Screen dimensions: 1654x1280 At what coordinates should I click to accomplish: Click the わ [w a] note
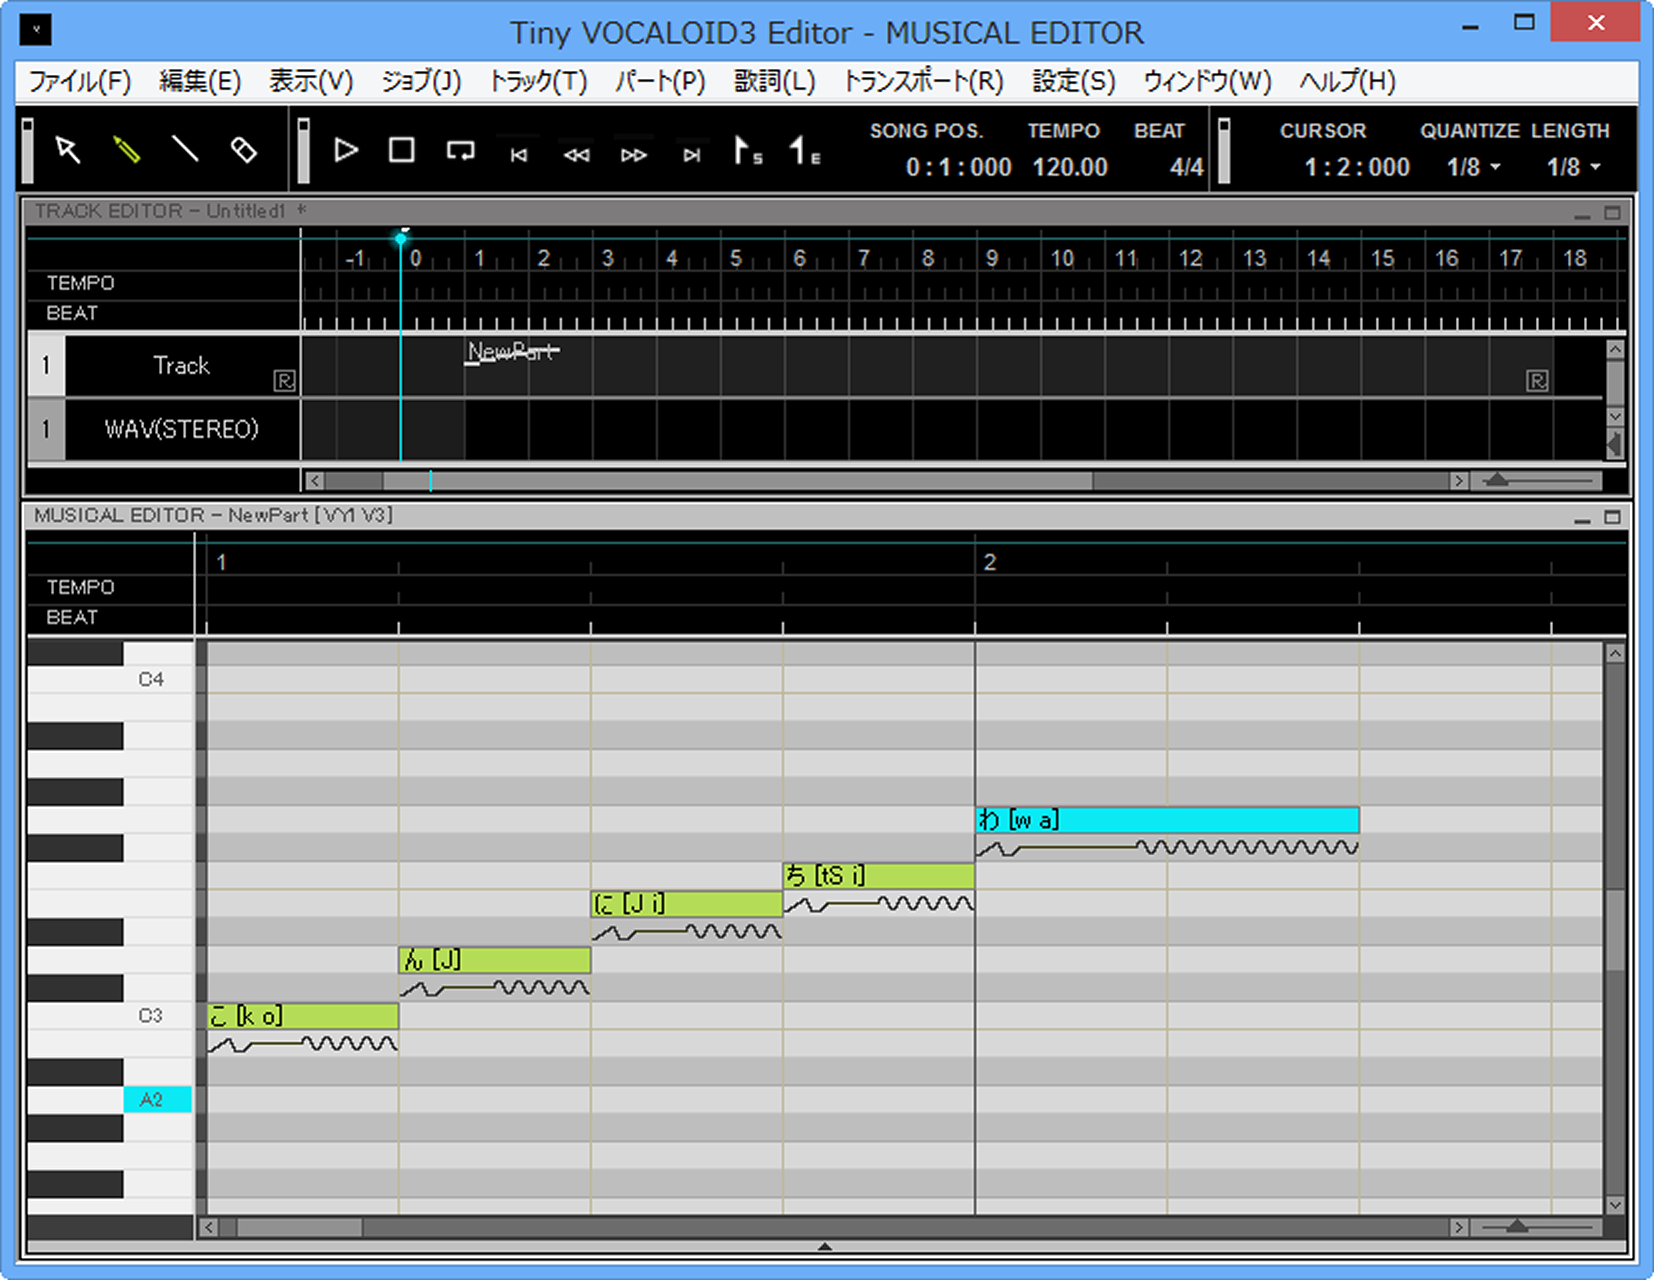click(1167, 820)
